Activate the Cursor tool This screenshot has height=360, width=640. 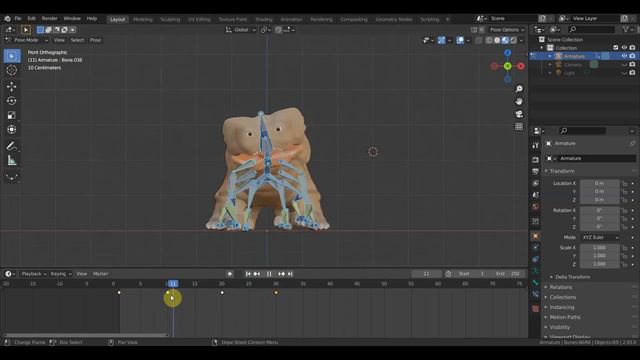tap(12, 70)
